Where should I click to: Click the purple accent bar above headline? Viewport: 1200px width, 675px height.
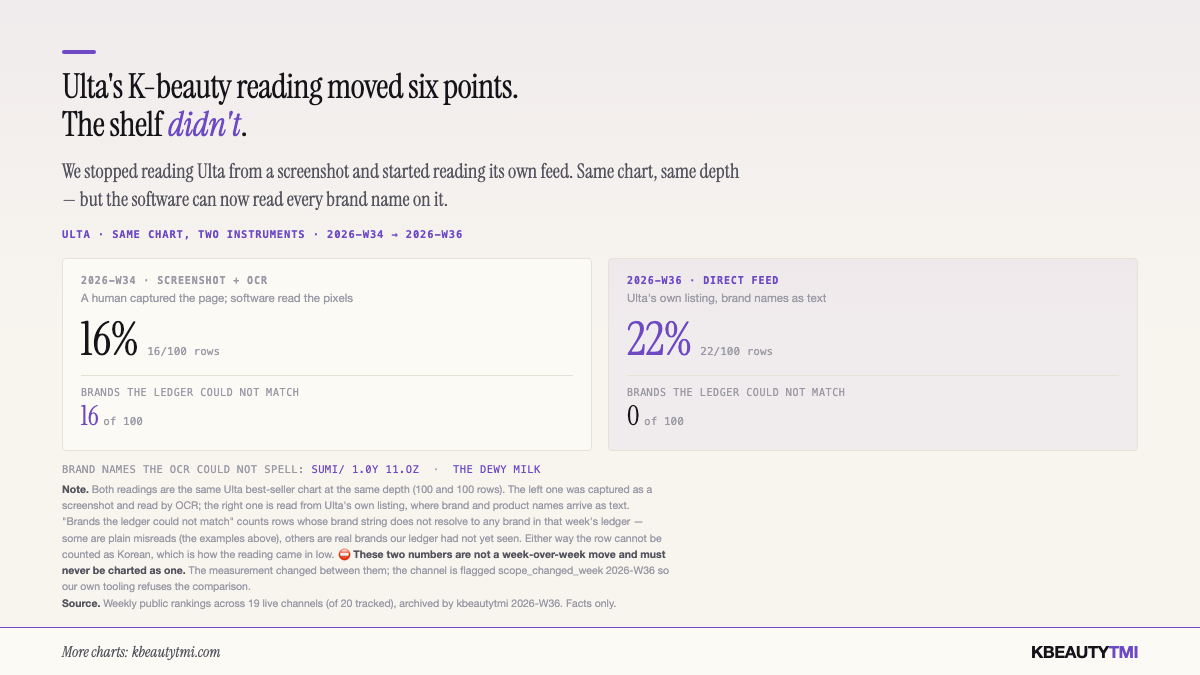(x=79, y=51)
